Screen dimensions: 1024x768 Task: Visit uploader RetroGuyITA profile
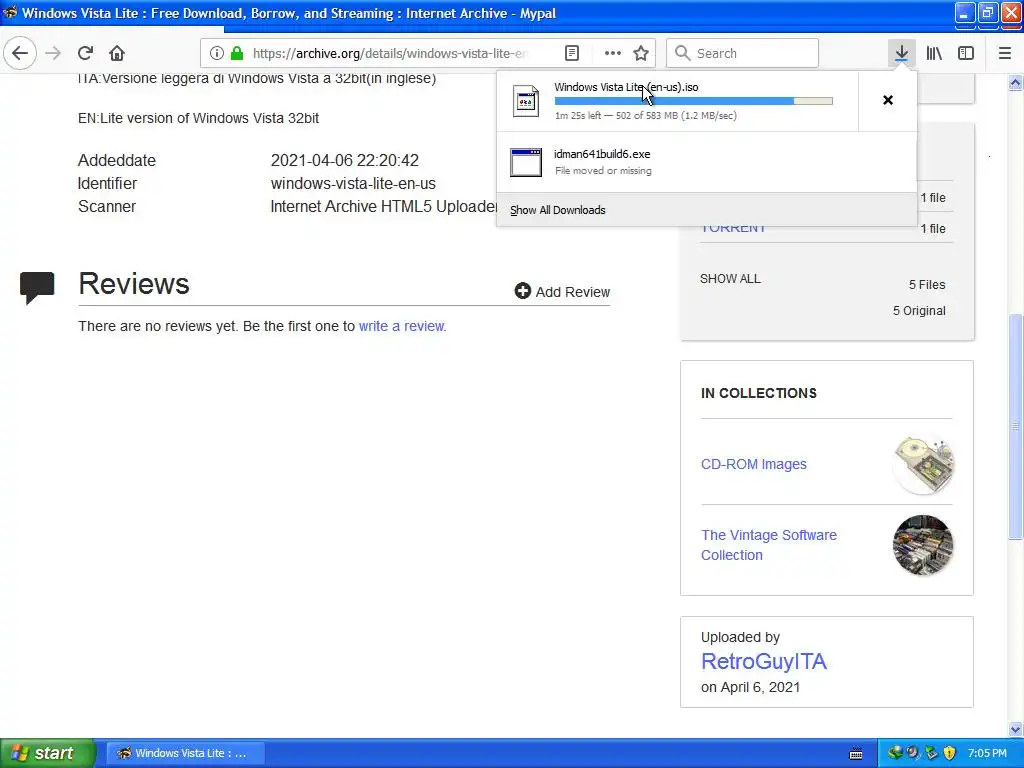pos(763,662)
